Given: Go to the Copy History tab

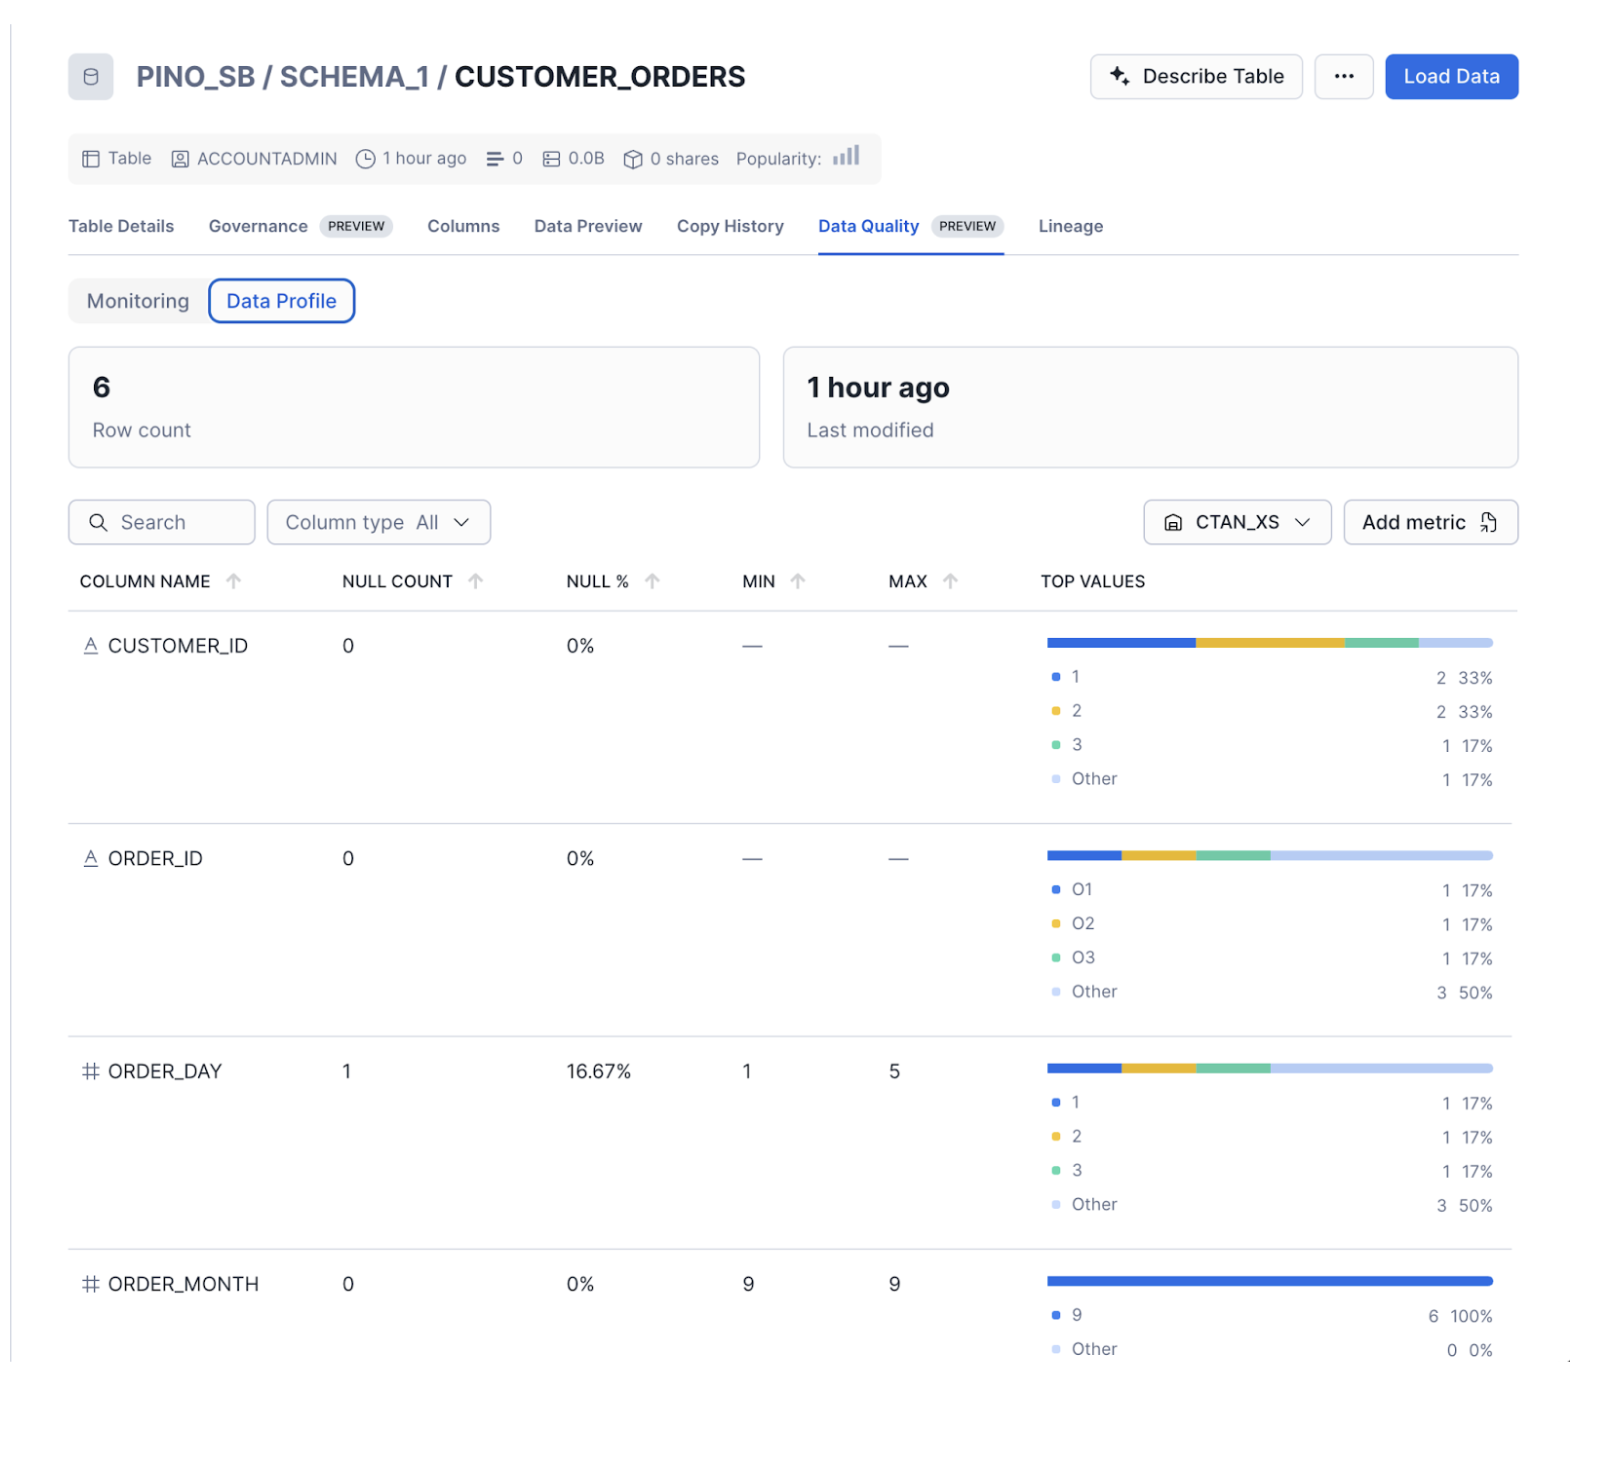Looking at the screenshot, I should (729, 226).
